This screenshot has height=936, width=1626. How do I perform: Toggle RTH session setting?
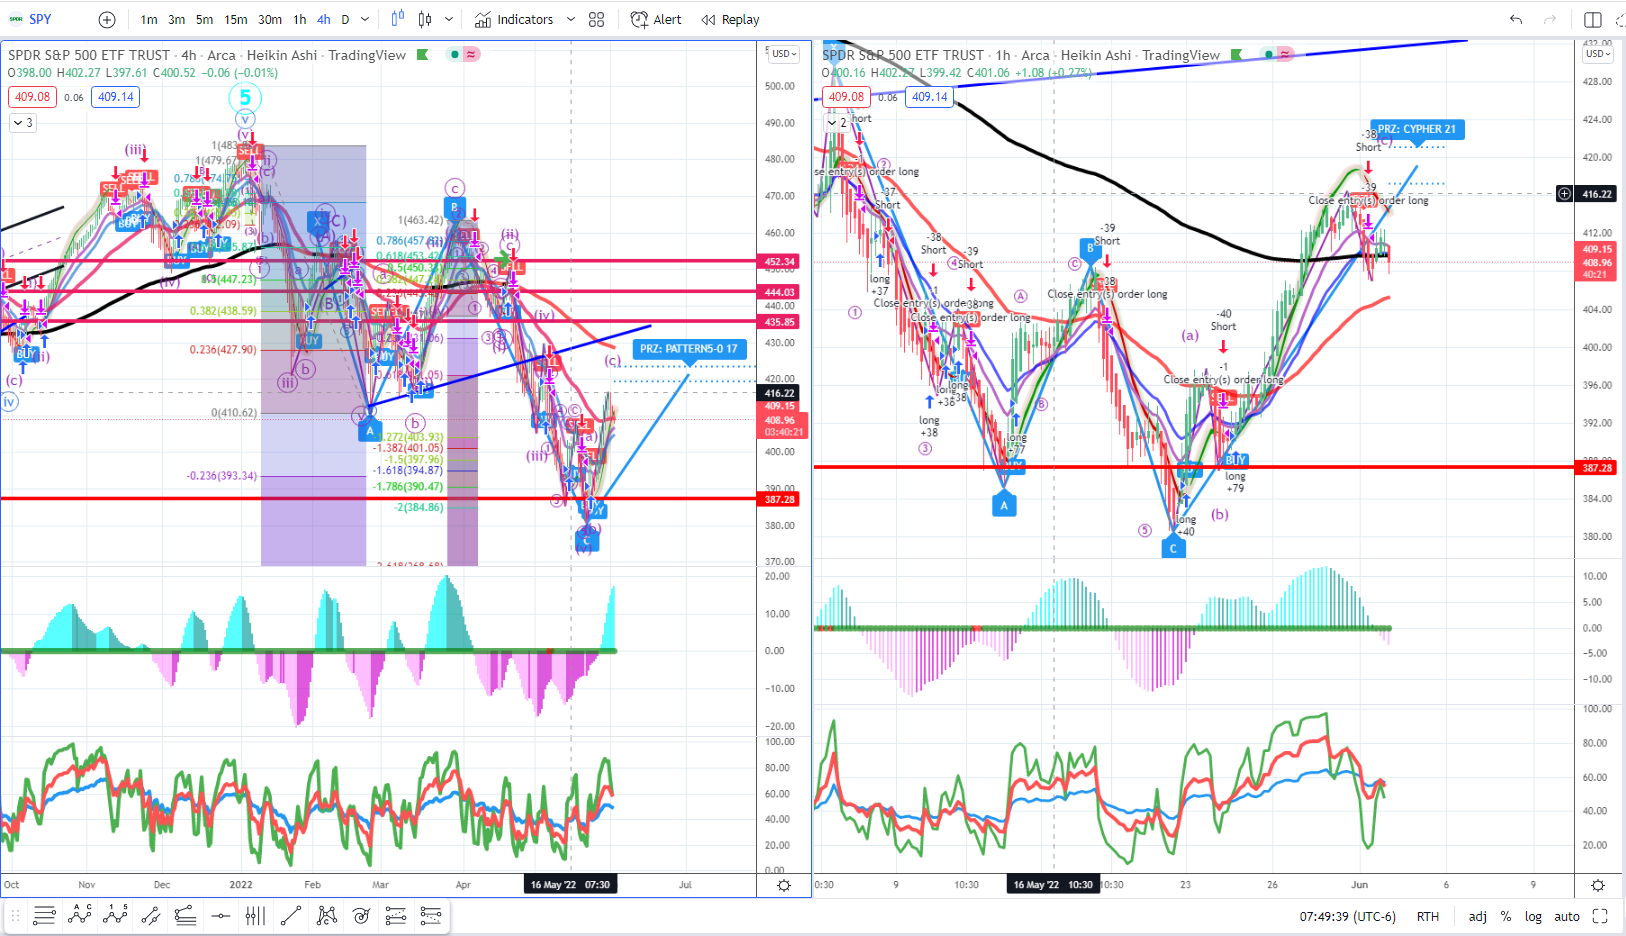[x=1428, y=916]
